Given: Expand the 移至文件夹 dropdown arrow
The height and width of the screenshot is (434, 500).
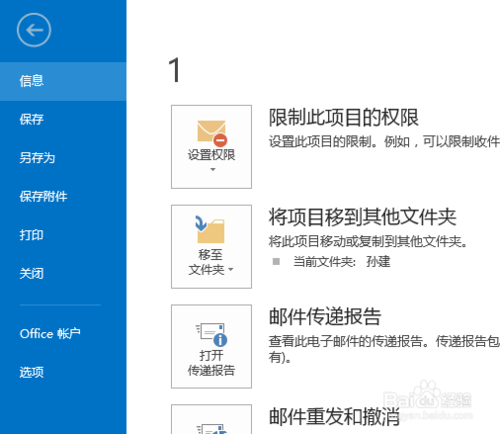Looking at the screenshot, I should pyautogui.click(x=231, y=269).
